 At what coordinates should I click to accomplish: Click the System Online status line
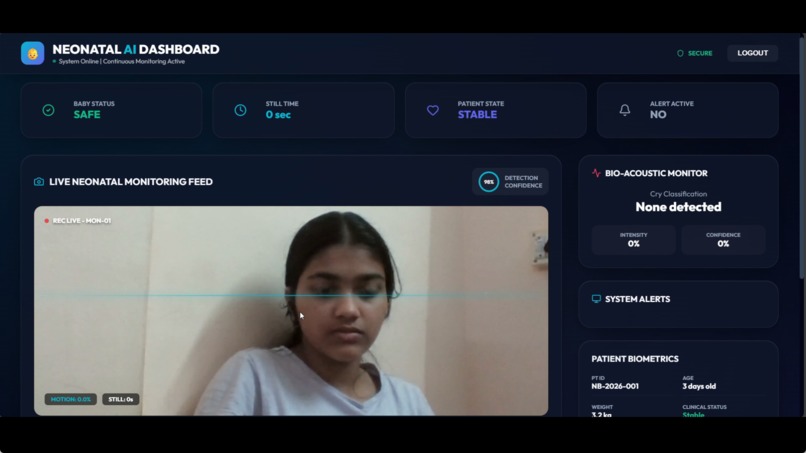tap(121, 62)
